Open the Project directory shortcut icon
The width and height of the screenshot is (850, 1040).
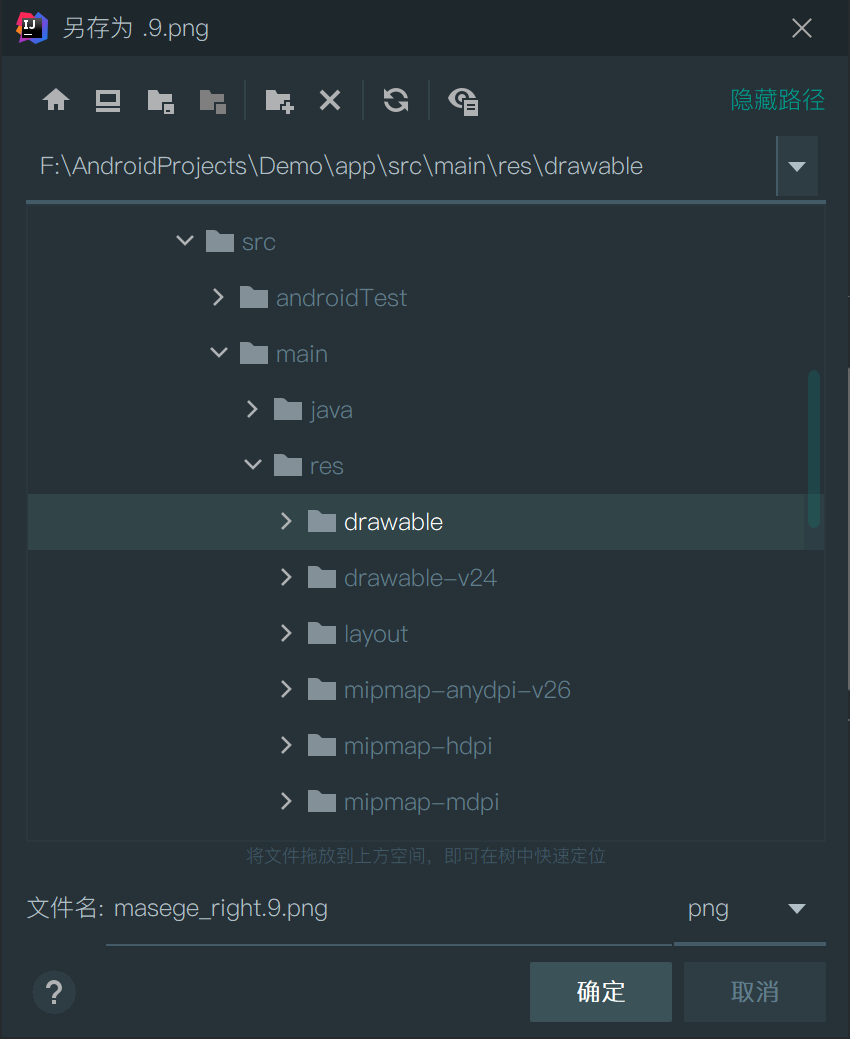pos(160,100)
